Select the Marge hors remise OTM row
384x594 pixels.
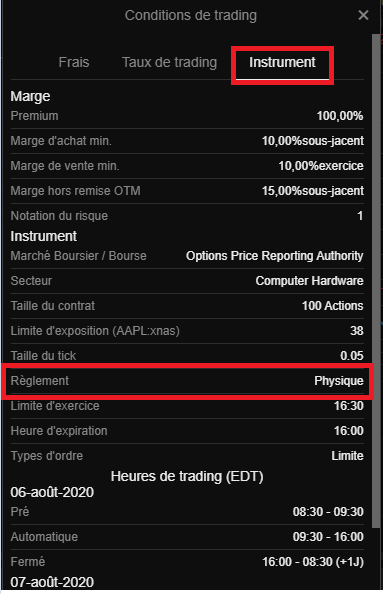coord(187,191)
